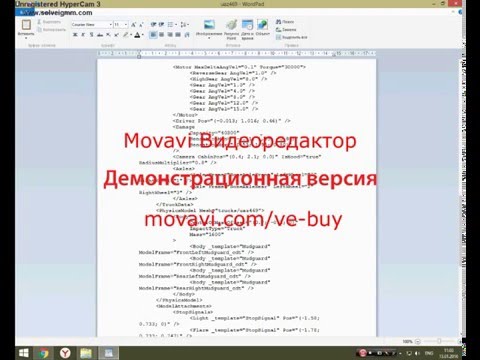Align text left
This screenshot has width=480, height=360.
coord(153,35)
